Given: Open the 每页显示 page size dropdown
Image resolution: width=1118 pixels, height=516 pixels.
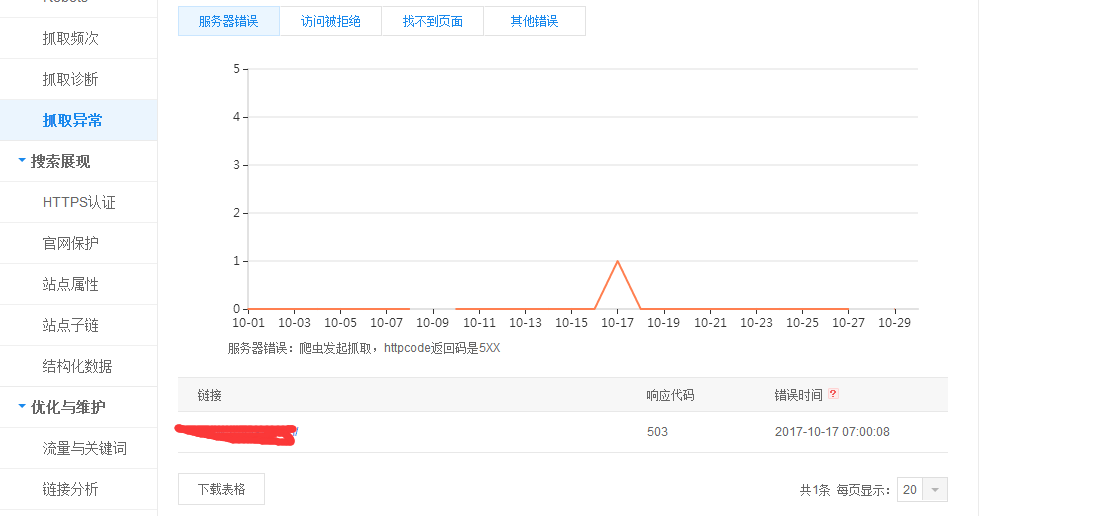Looking at the screenshot, I should point(922,490).
